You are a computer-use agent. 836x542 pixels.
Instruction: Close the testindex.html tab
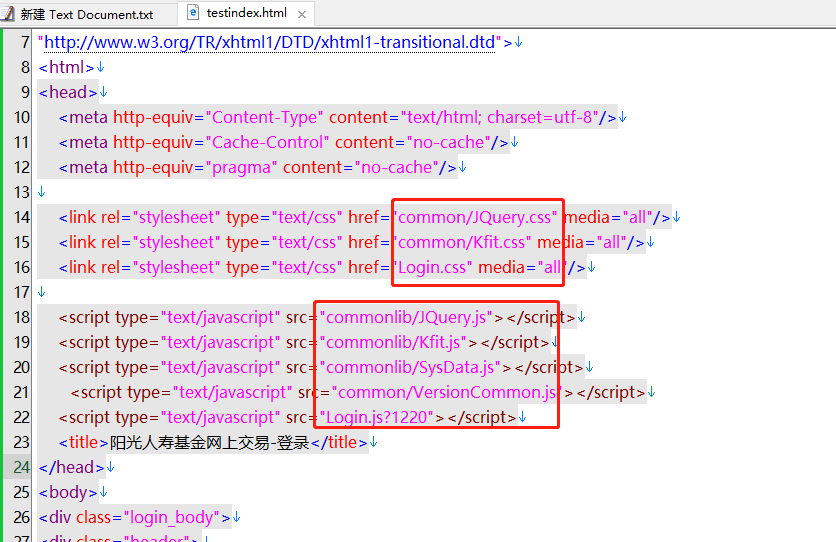(302, 15)
